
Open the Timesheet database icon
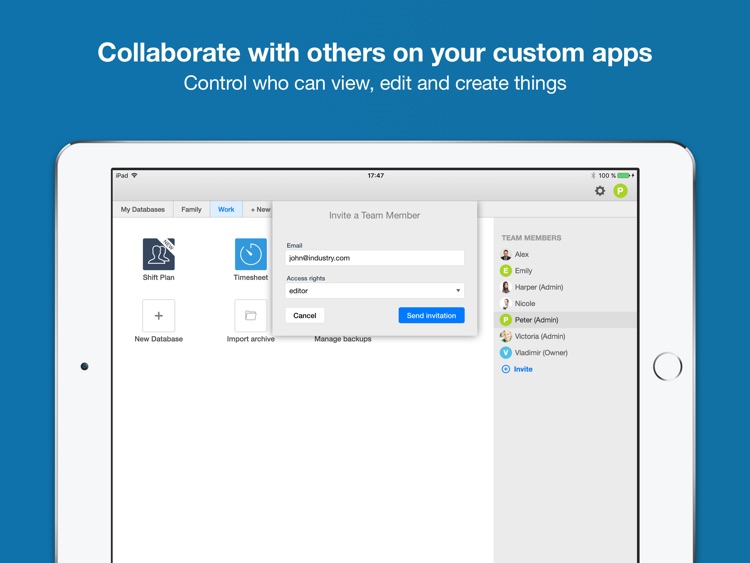point(250,254)
